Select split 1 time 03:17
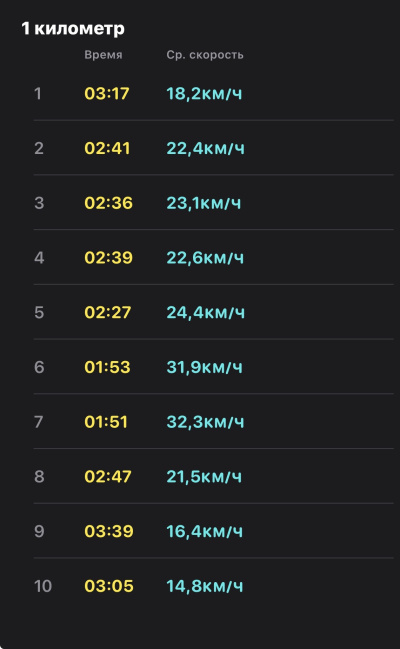 tap(107, 94)
